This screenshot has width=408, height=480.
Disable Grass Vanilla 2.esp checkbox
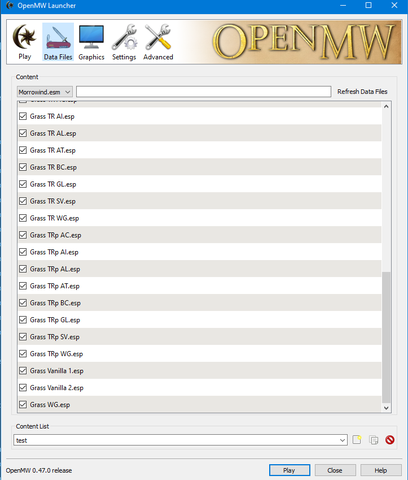point(23,388)
